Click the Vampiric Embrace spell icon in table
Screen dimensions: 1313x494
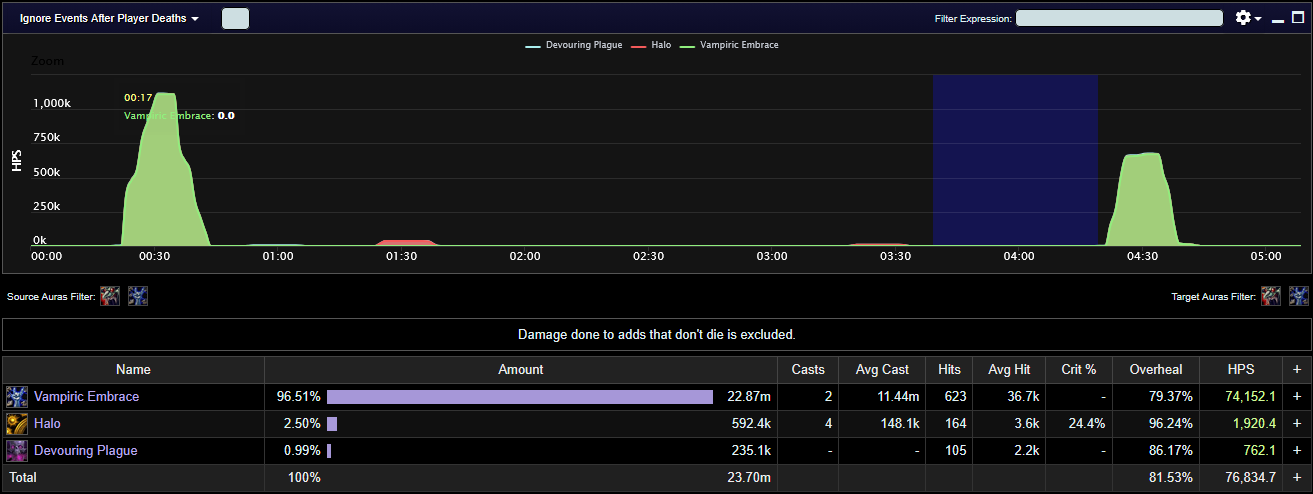(x=16, y=397)
